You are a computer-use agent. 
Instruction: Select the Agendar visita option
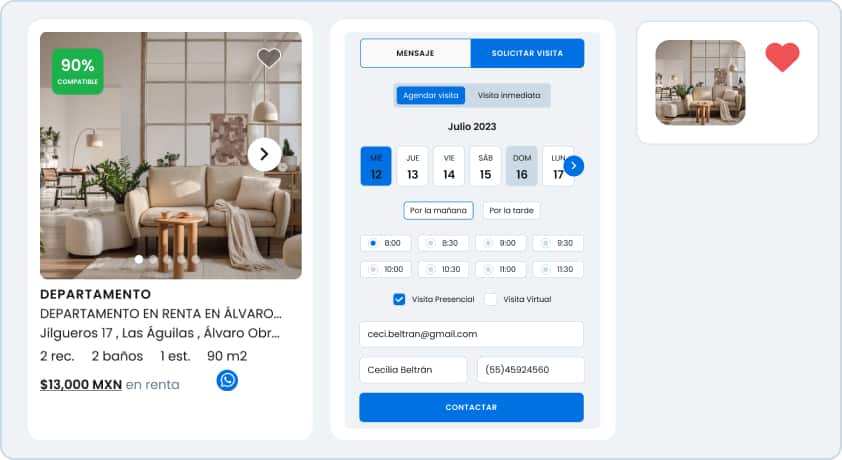(431, 96)
